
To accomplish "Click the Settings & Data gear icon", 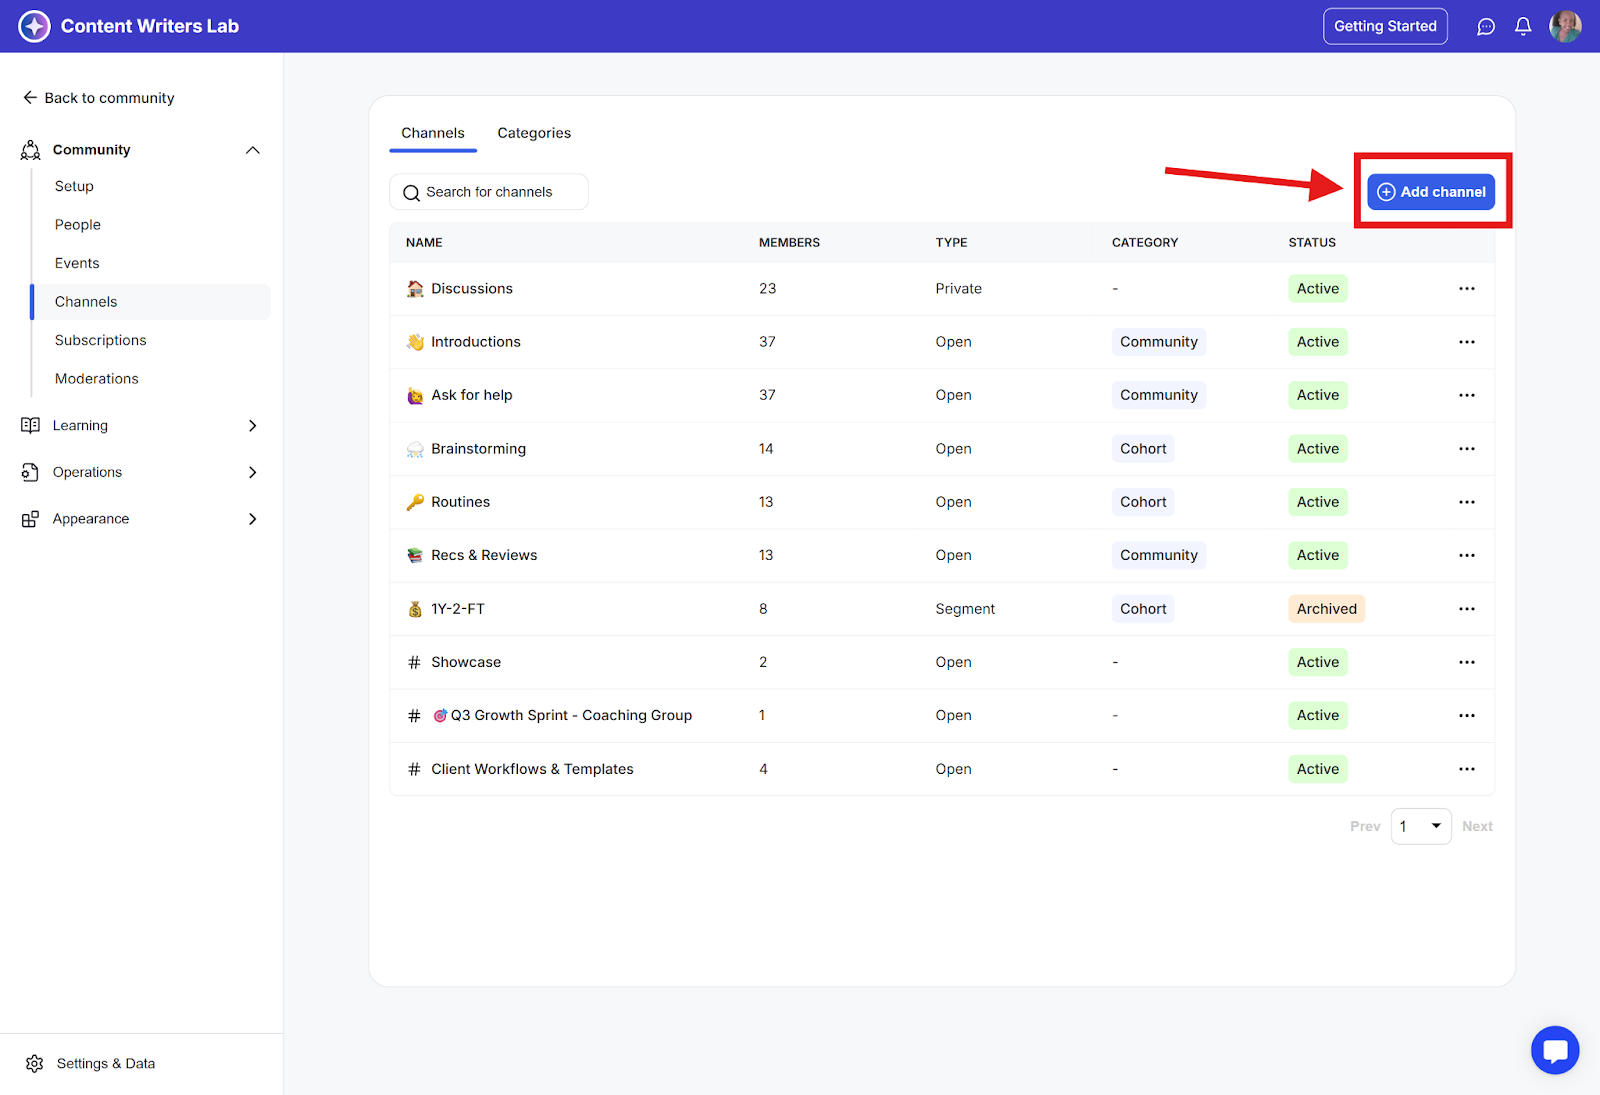I will click(35, 1063).
